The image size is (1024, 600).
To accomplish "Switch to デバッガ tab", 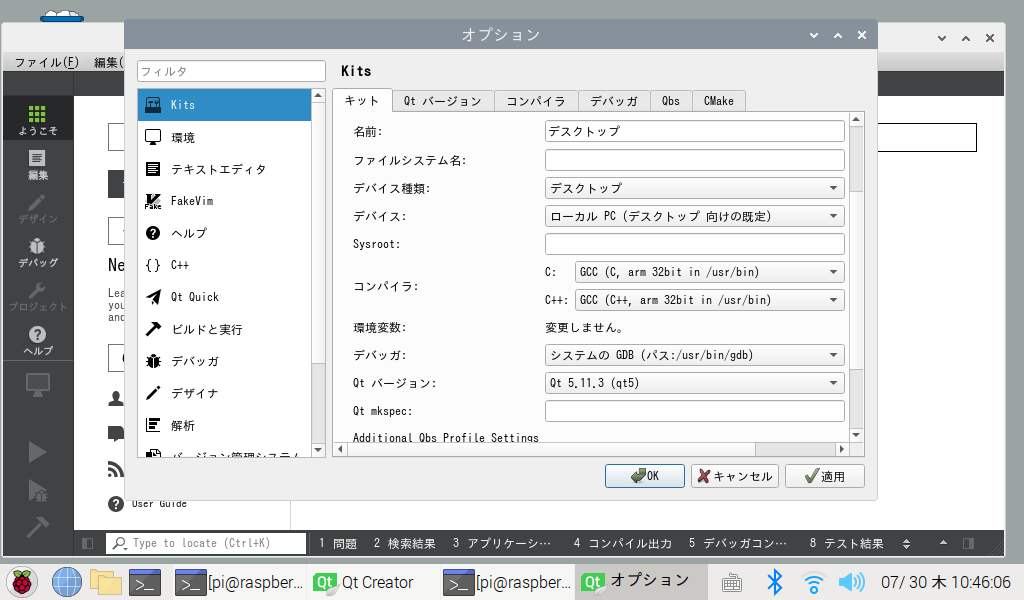I will point(614,101).
